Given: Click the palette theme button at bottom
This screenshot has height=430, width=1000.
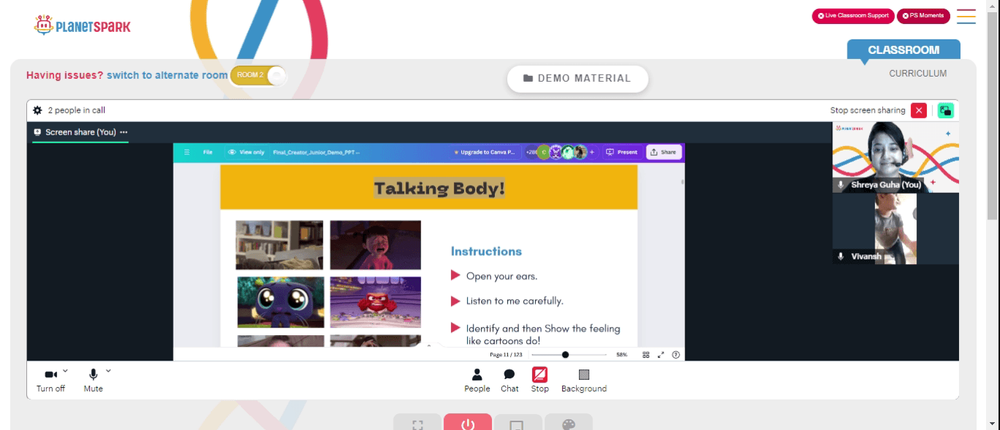Looking at the screenshot, I should point(568,422).
